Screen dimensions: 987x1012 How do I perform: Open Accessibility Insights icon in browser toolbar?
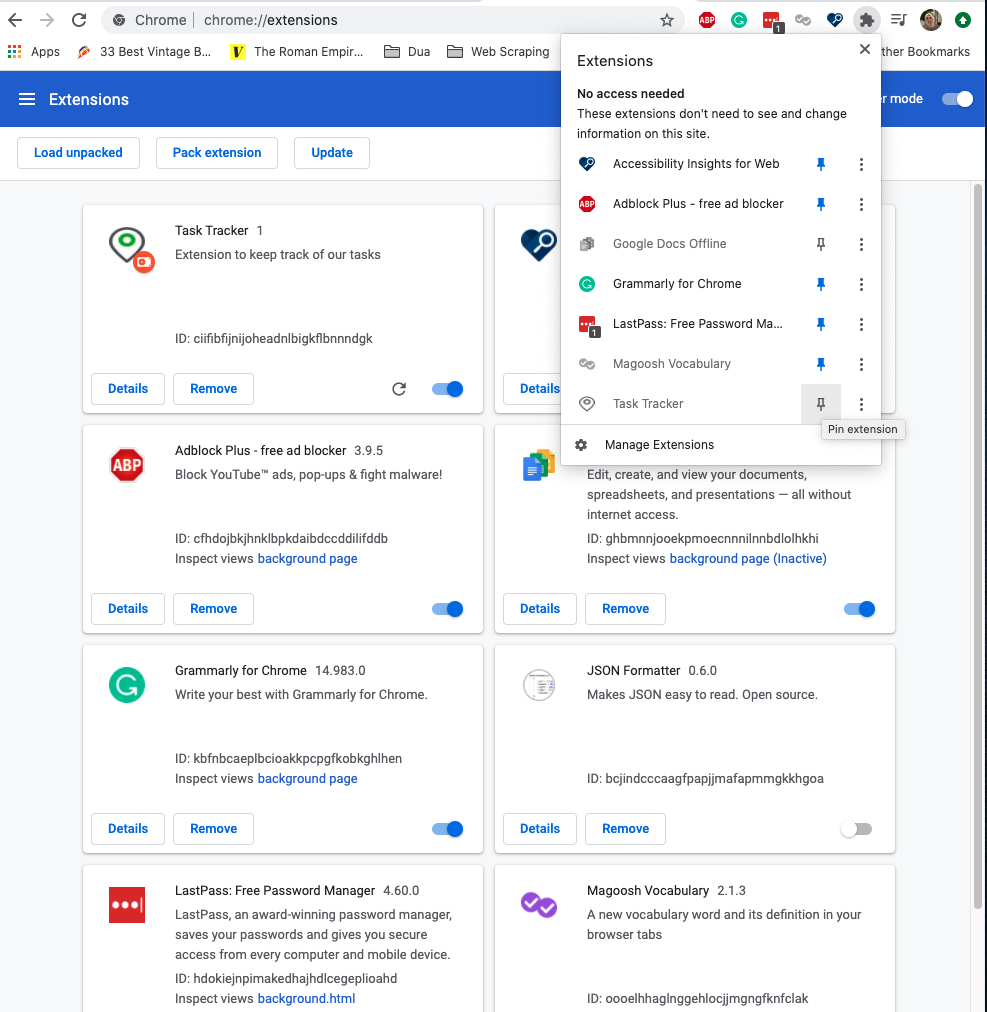point(835,20)
